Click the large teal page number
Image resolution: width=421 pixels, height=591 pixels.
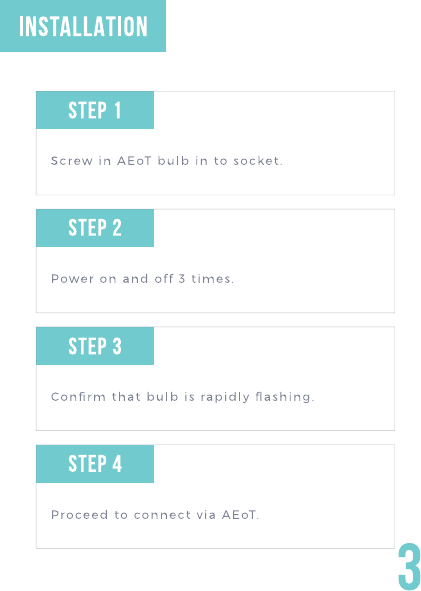tap(409, 567)
